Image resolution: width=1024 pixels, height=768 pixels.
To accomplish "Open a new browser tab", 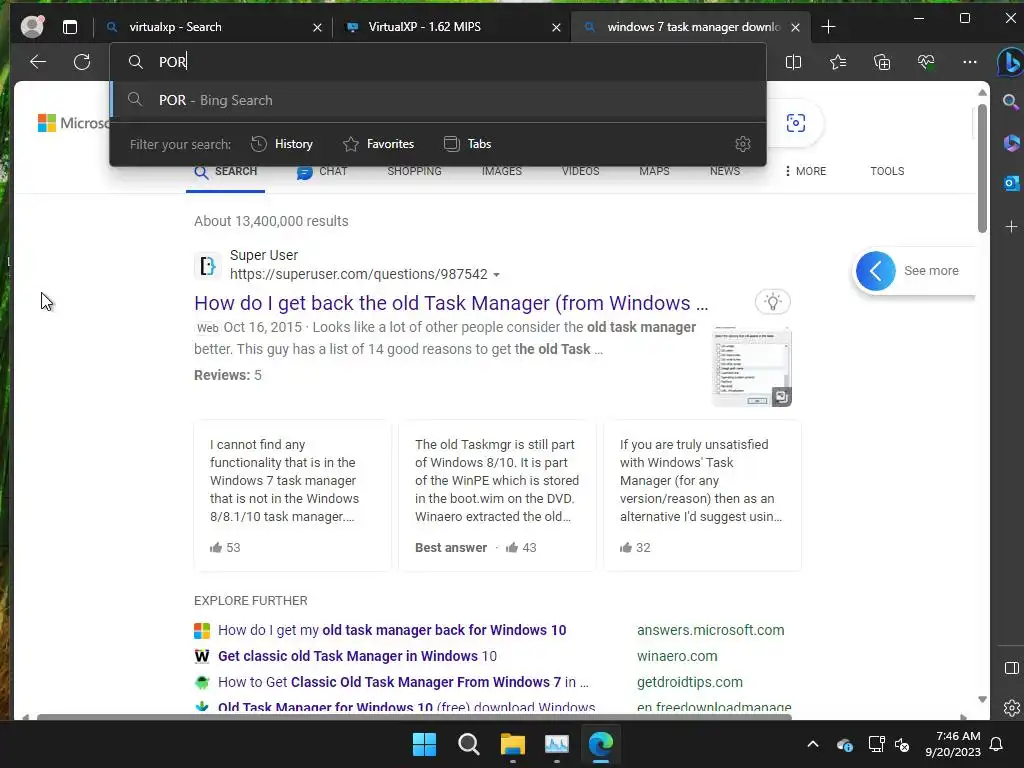I will (x=828, y=27).
